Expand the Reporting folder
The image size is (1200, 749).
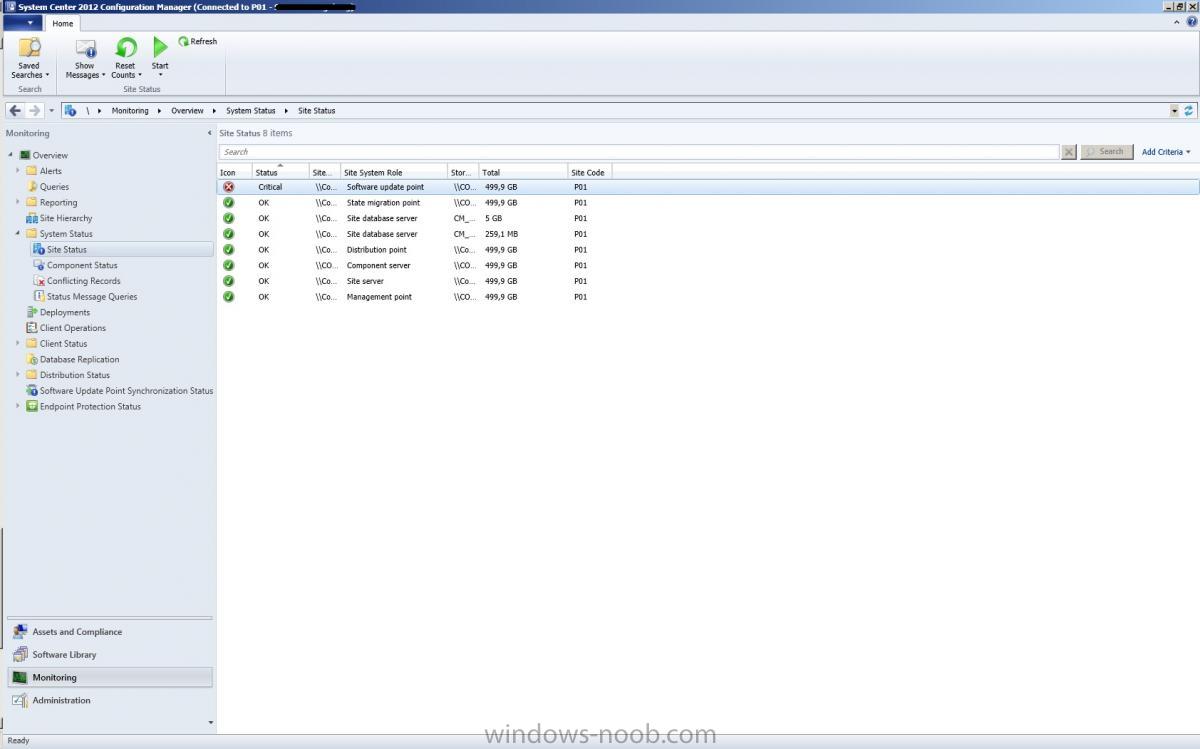pos(18,202)
